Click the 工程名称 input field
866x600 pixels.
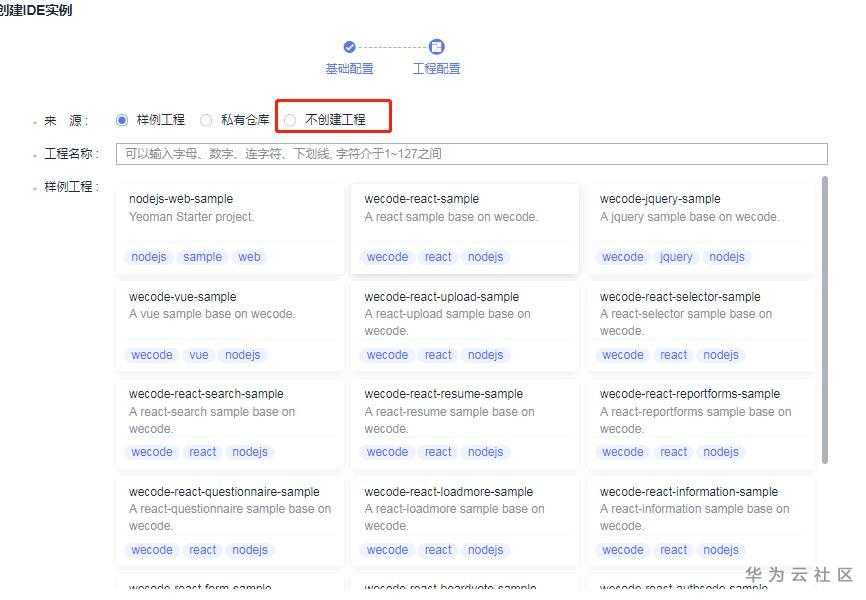click(472, 154)
